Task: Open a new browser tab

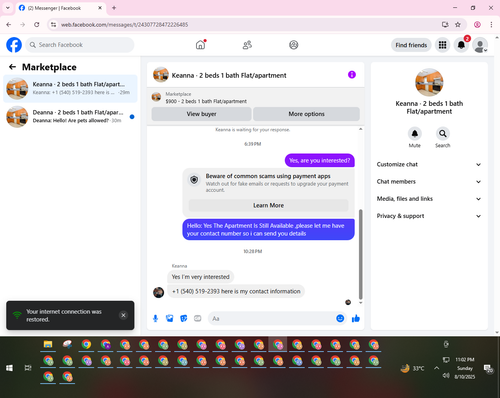Action: 114,8
